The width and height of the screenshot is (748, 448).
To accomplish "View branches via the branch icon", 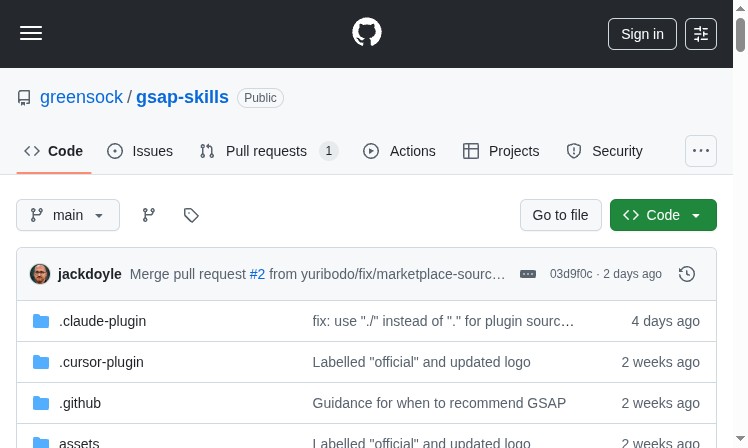I will 149,215.
